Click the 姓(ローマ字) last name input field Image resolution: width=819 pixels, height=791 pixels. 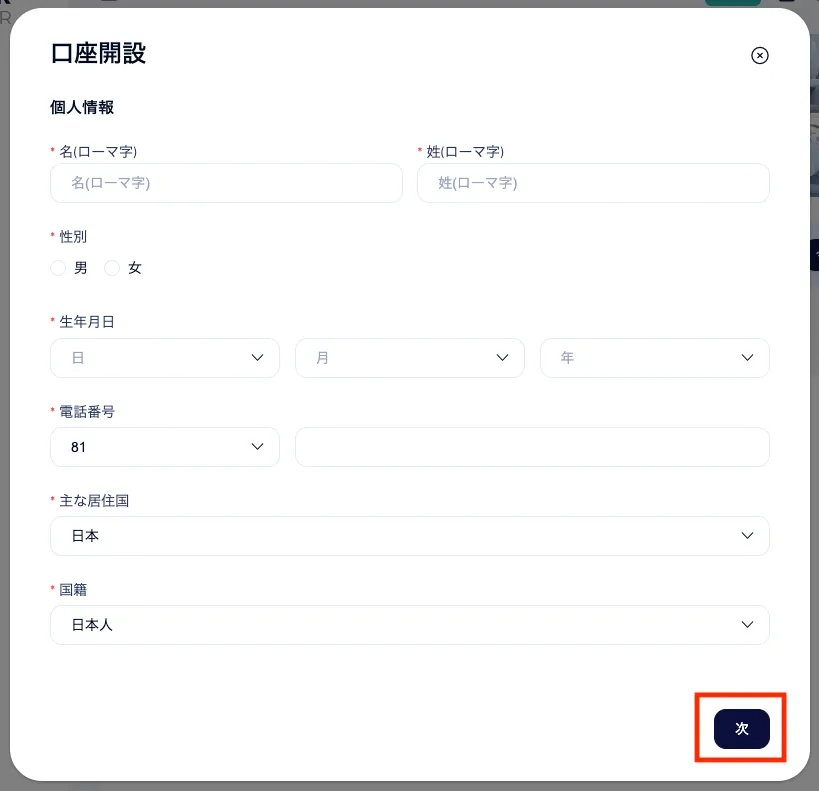(593, 183)
